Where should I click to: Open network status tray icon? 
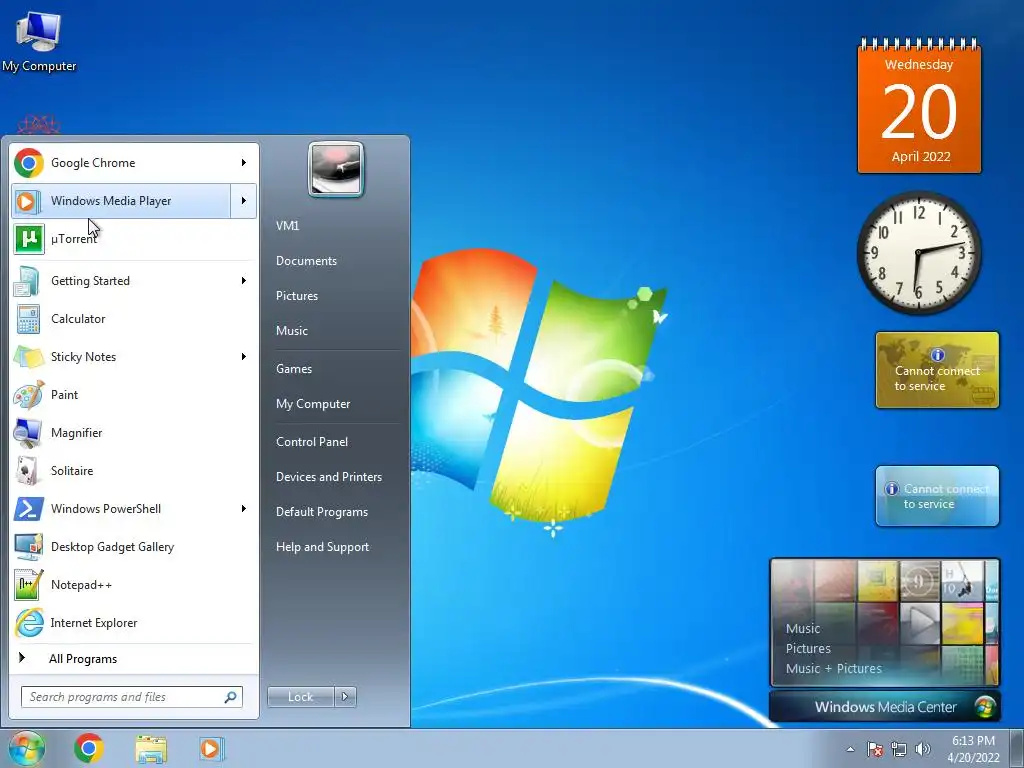(x=899, y=749)
